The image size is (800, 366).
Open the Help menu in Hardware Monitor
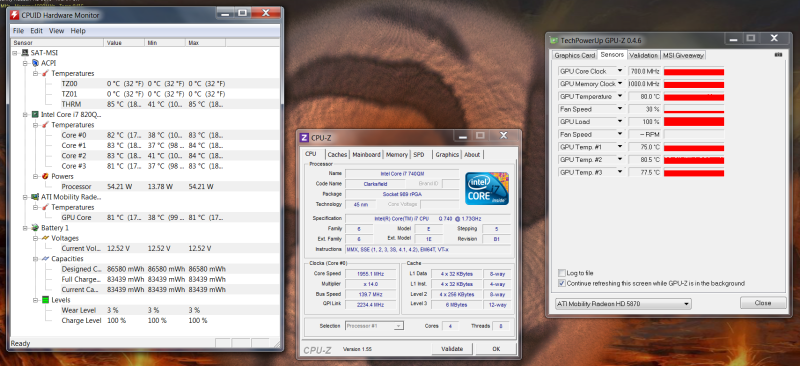(78, 31)
